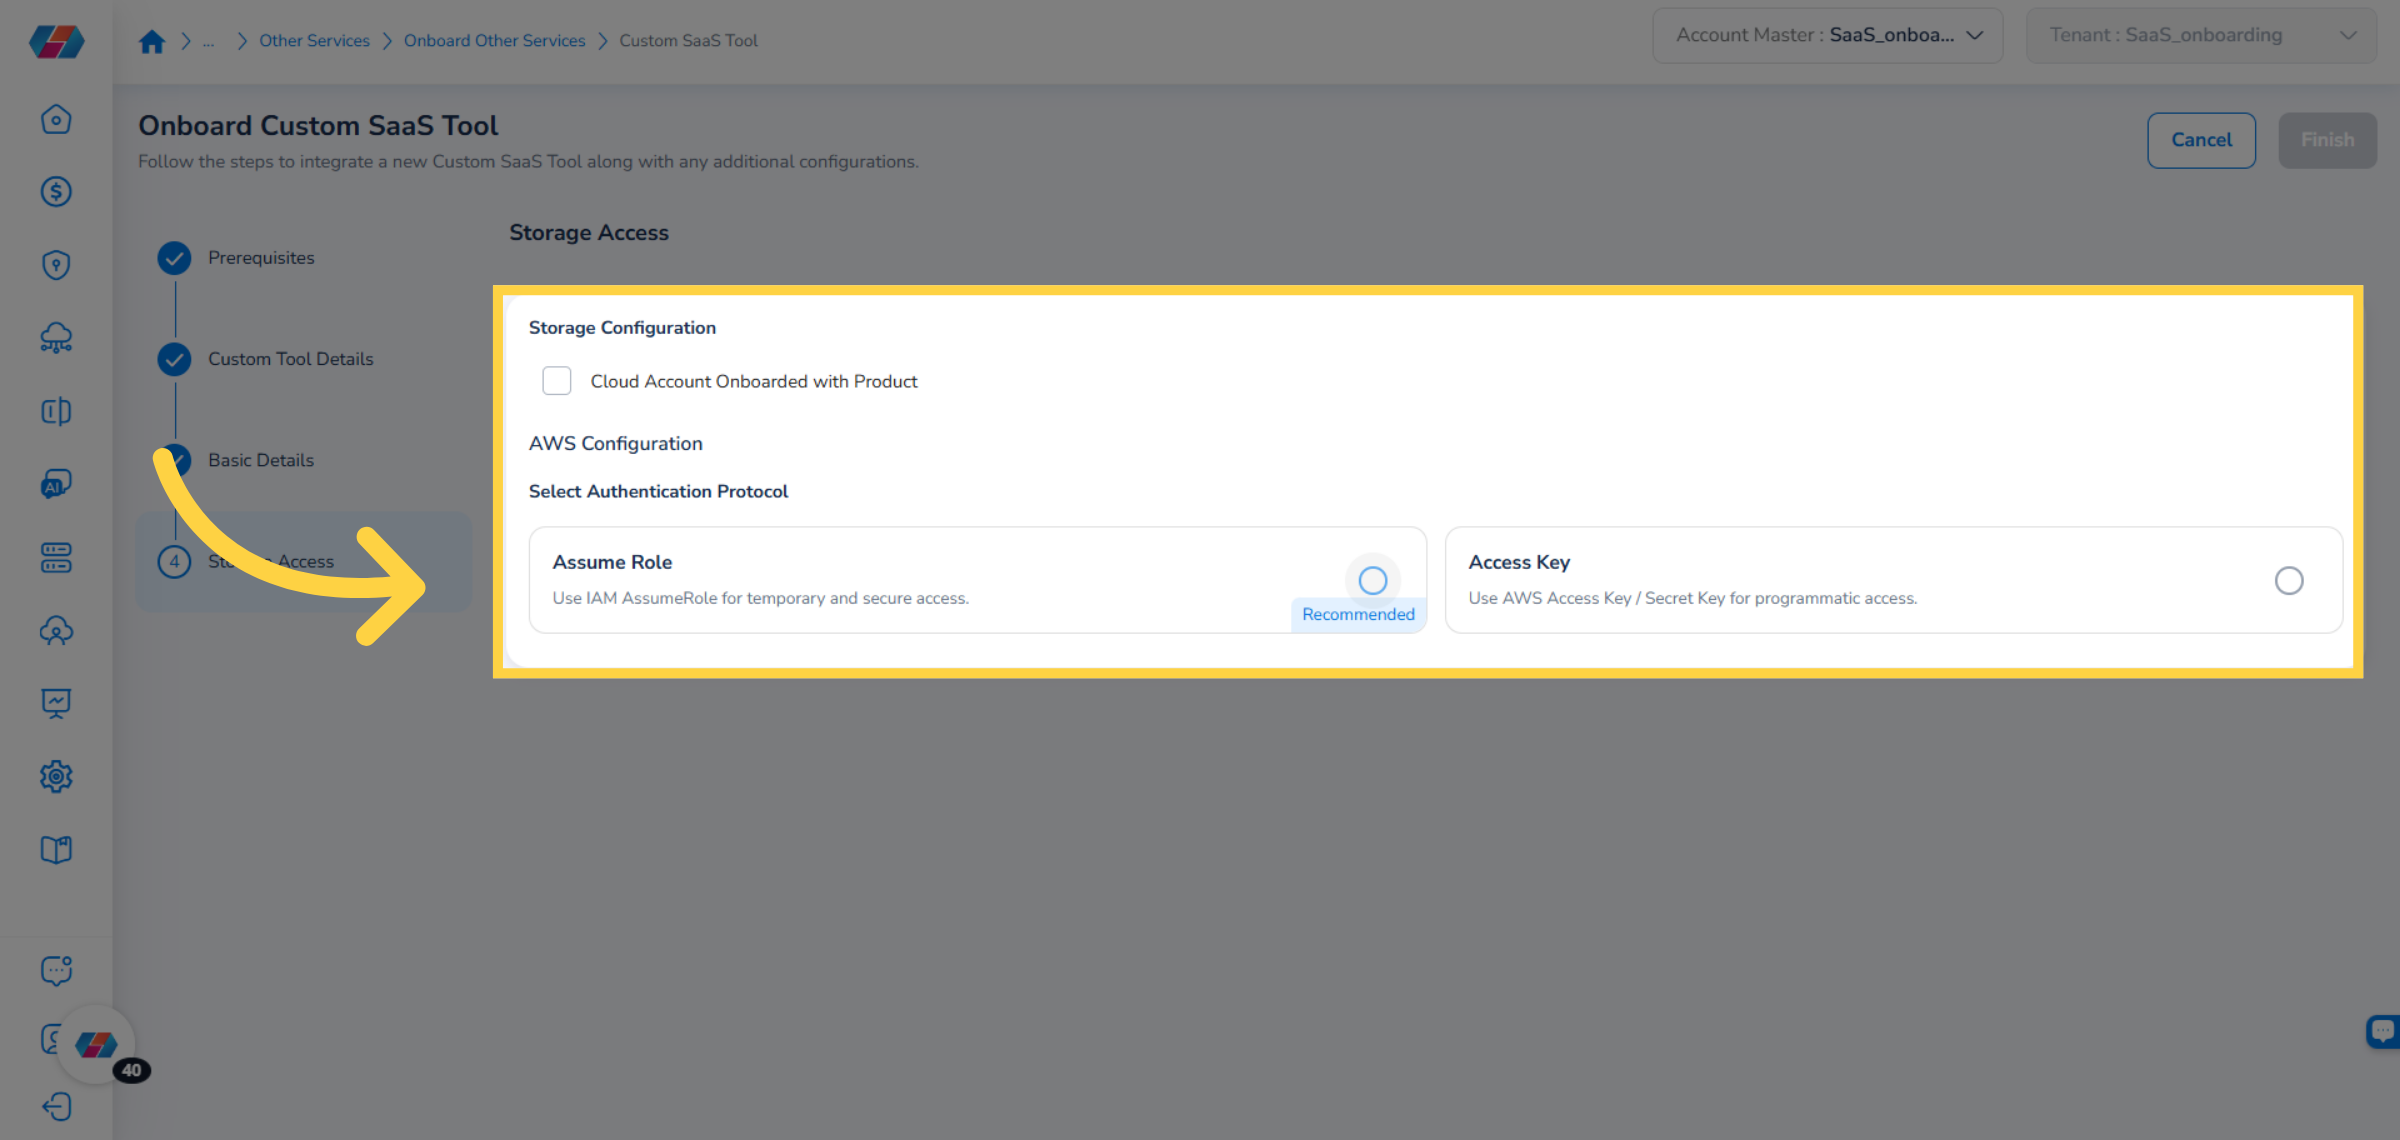The image size is (2400, 1140).
Task: Click the Cancel button
Action: pos(2201,140)
